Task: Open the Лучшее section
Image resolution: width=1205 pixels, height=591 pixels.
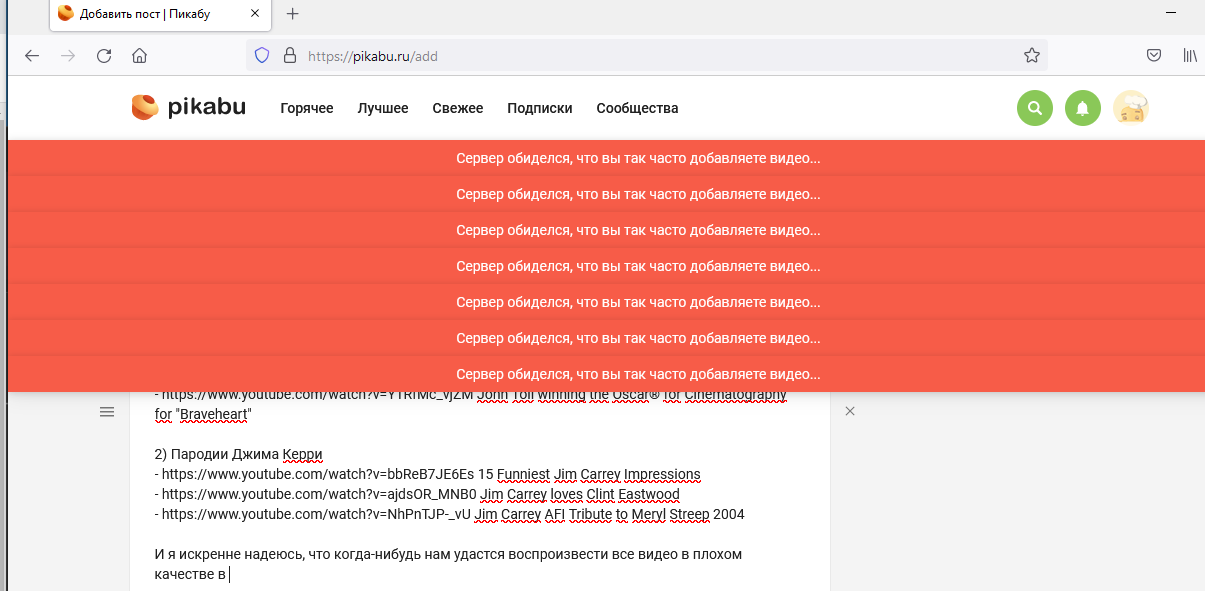Action: (x=383, y=108)
